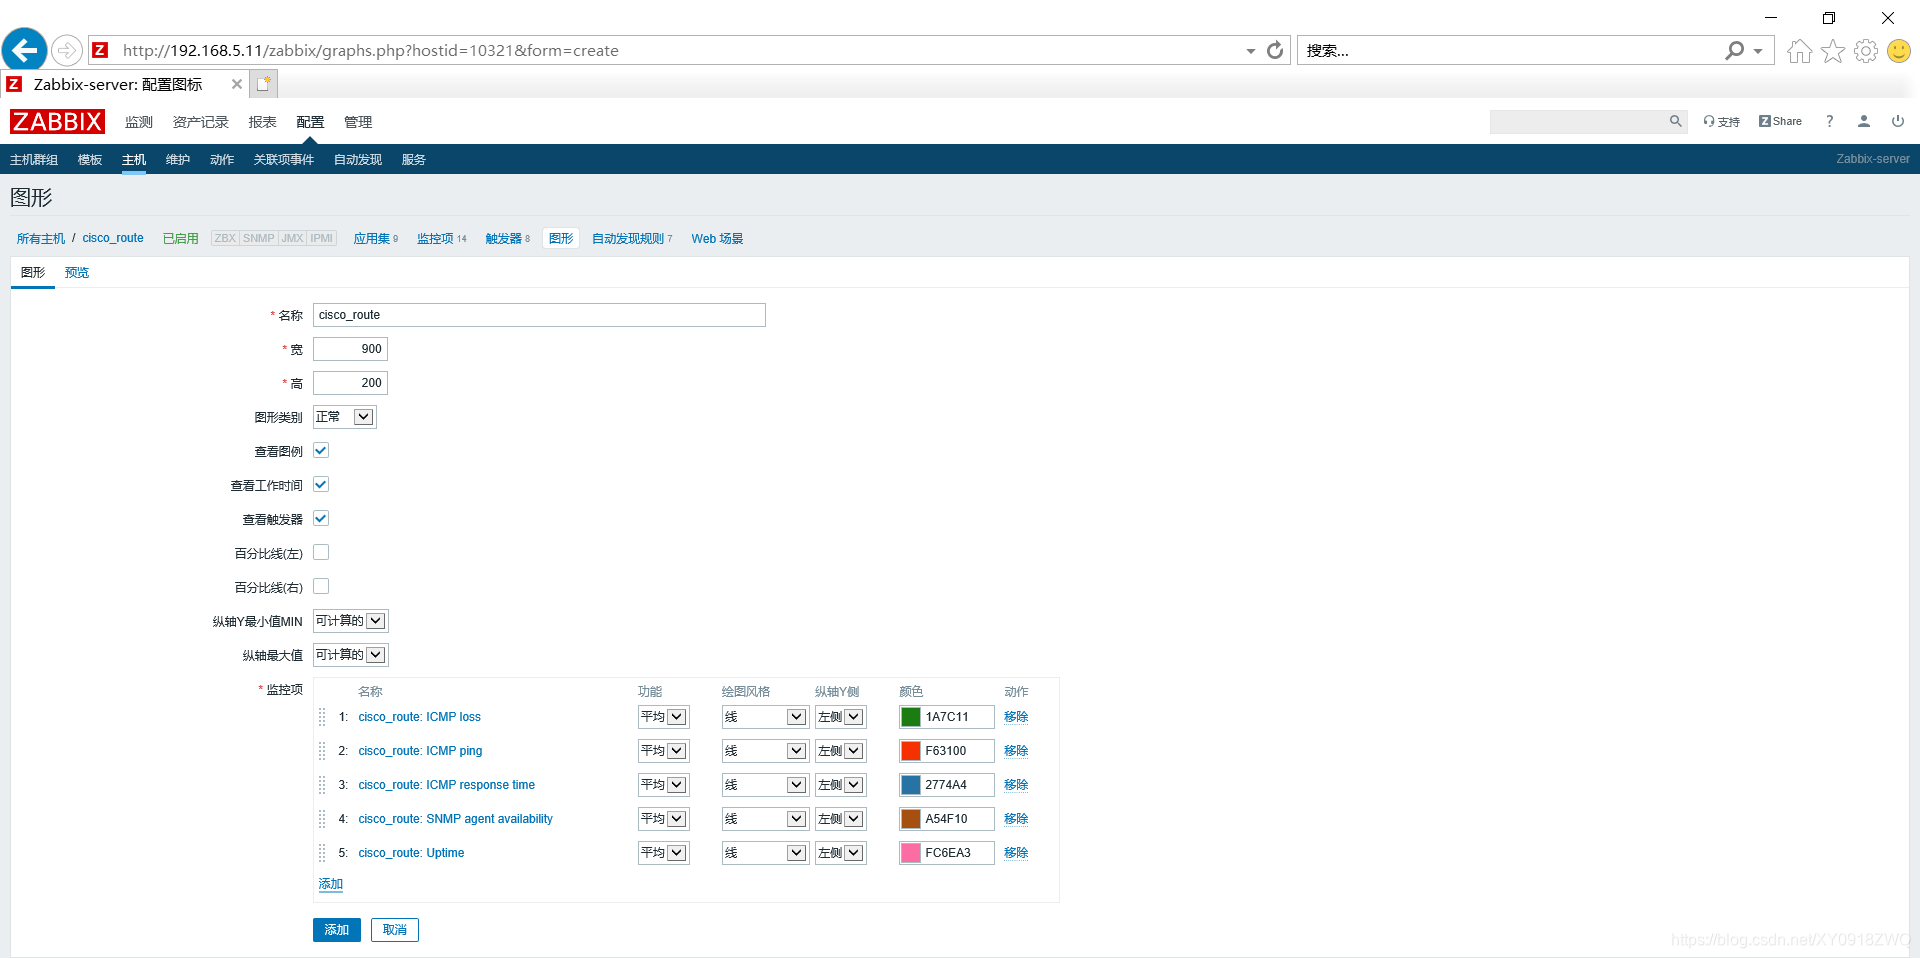
Task: Open the user profile icon
Action: (1864, 121)
